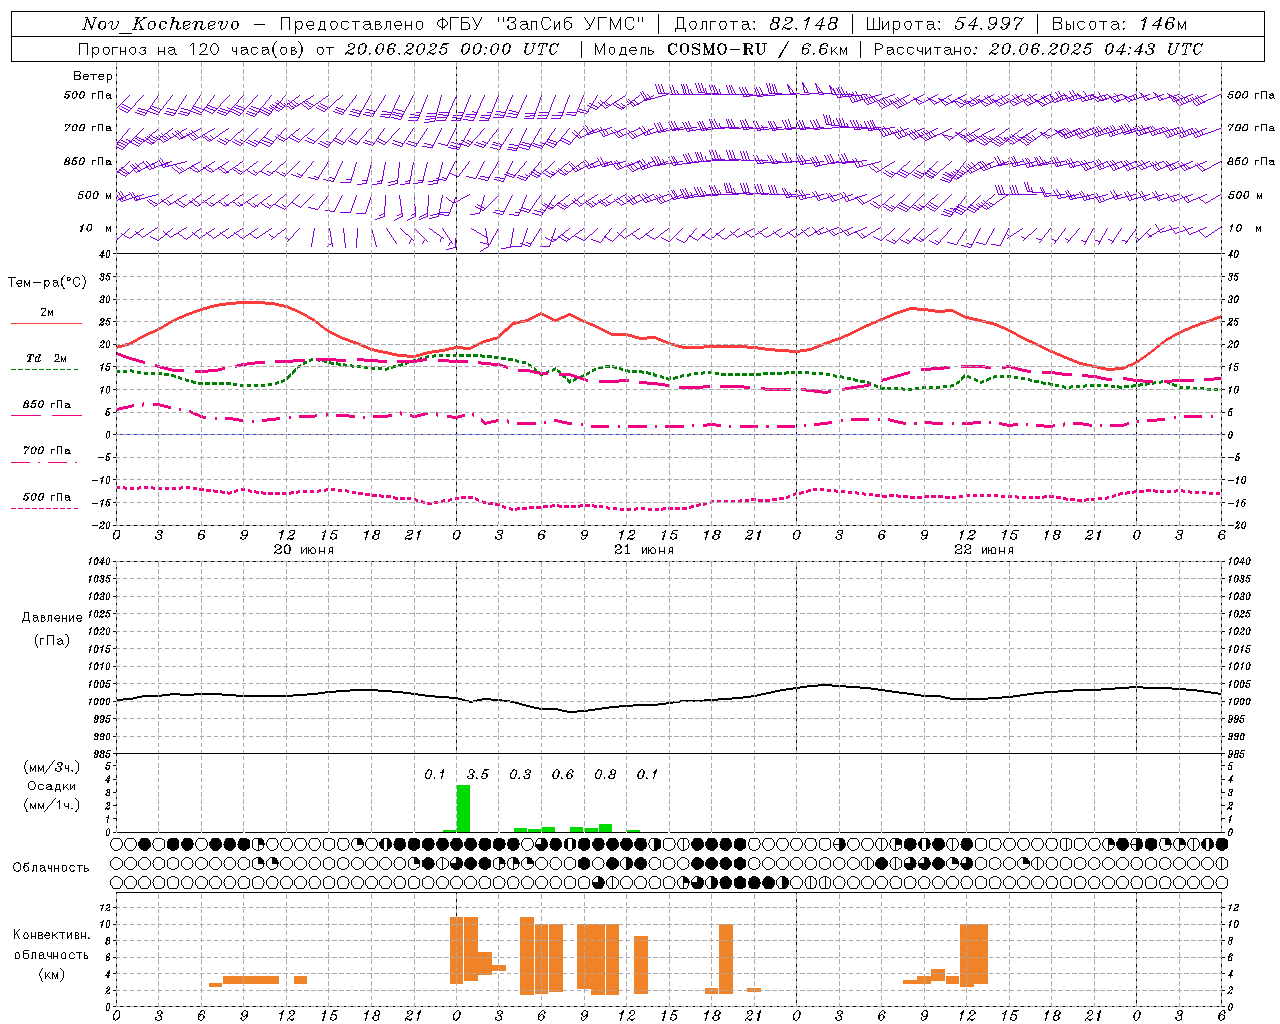Click the "Осадки" precipitation label
This screenshot has width=1280, height=1024.
click(x=52, y=786)
